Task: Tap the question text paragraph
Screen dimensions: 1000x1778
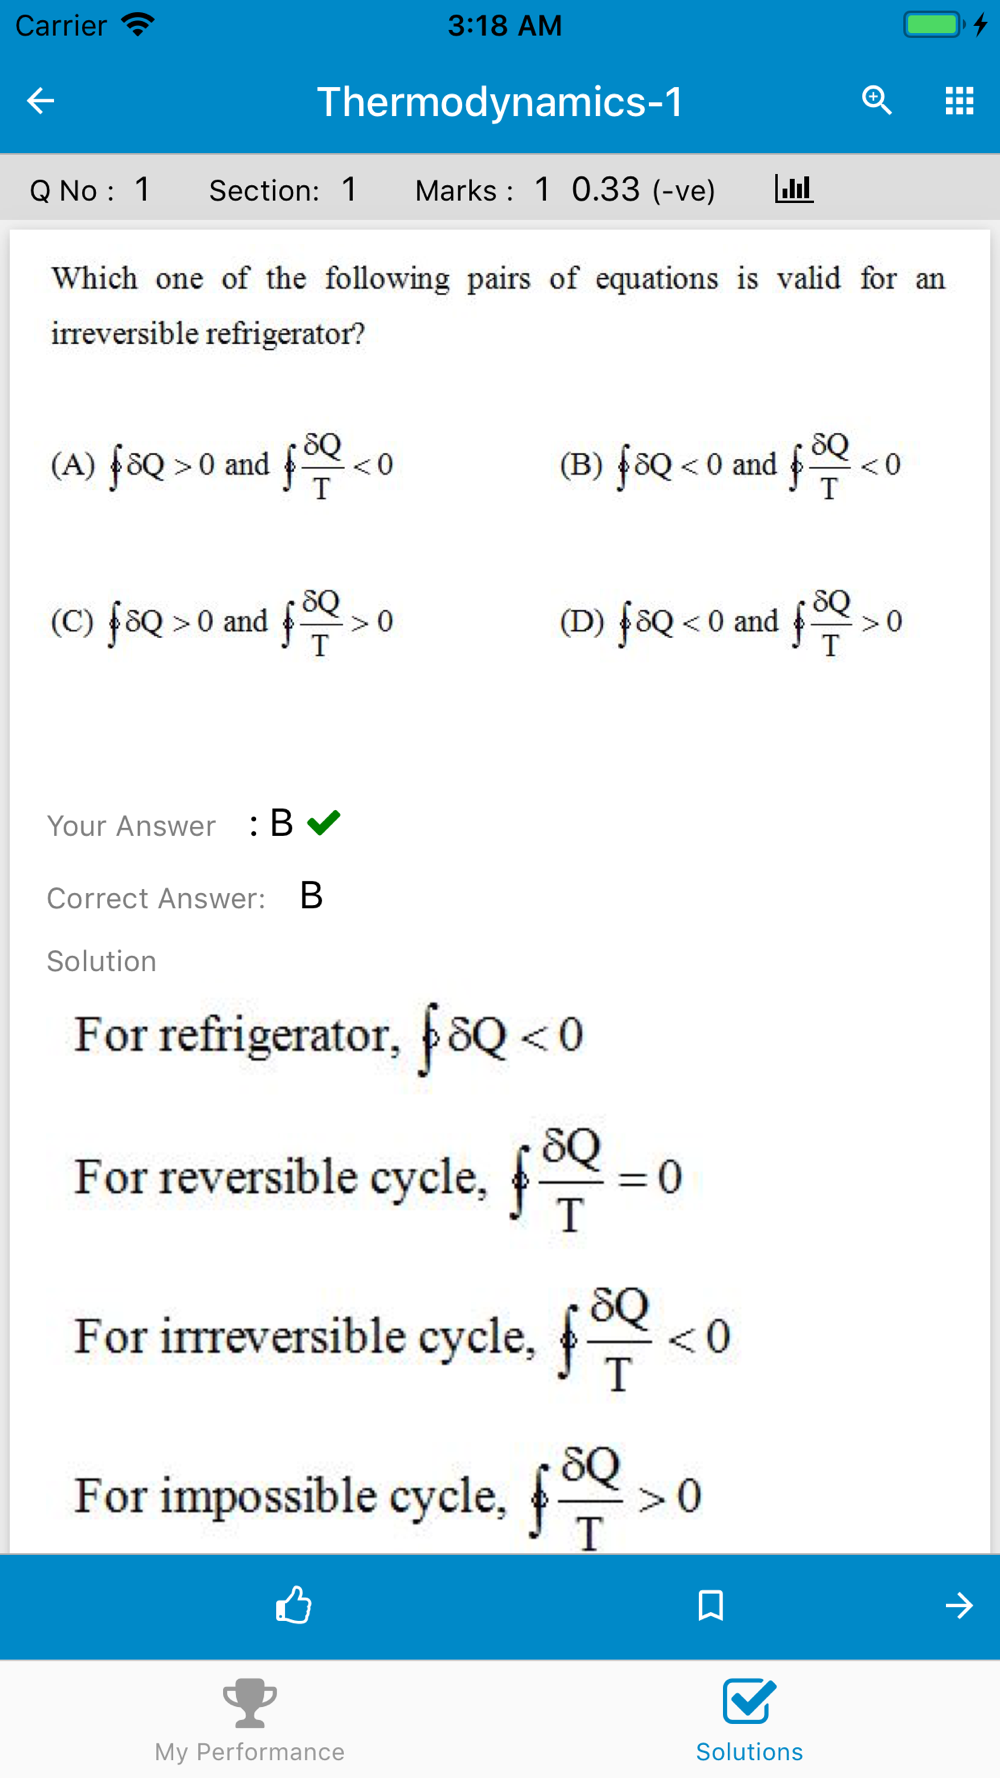Action: [x=498, y=305]
